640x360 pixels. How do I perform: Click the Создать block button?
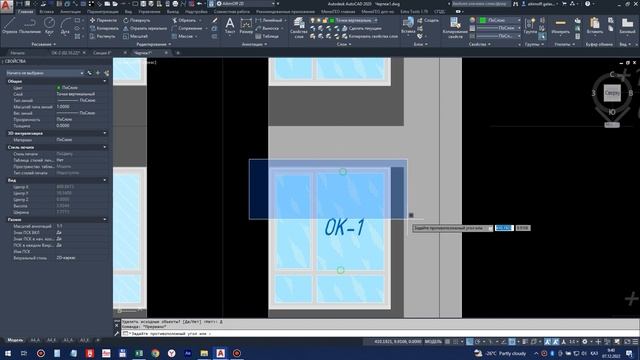coord(428,20)
